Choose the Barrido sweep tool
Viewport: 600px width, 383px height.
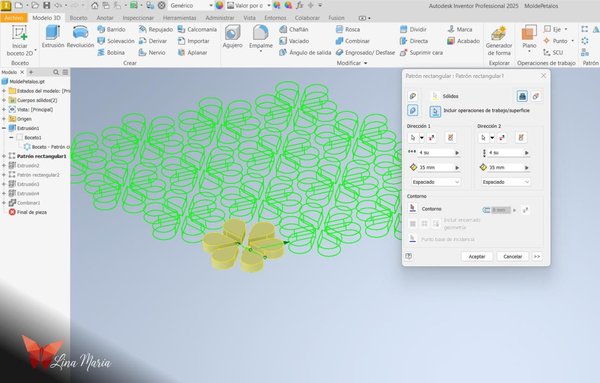point(111,29)
